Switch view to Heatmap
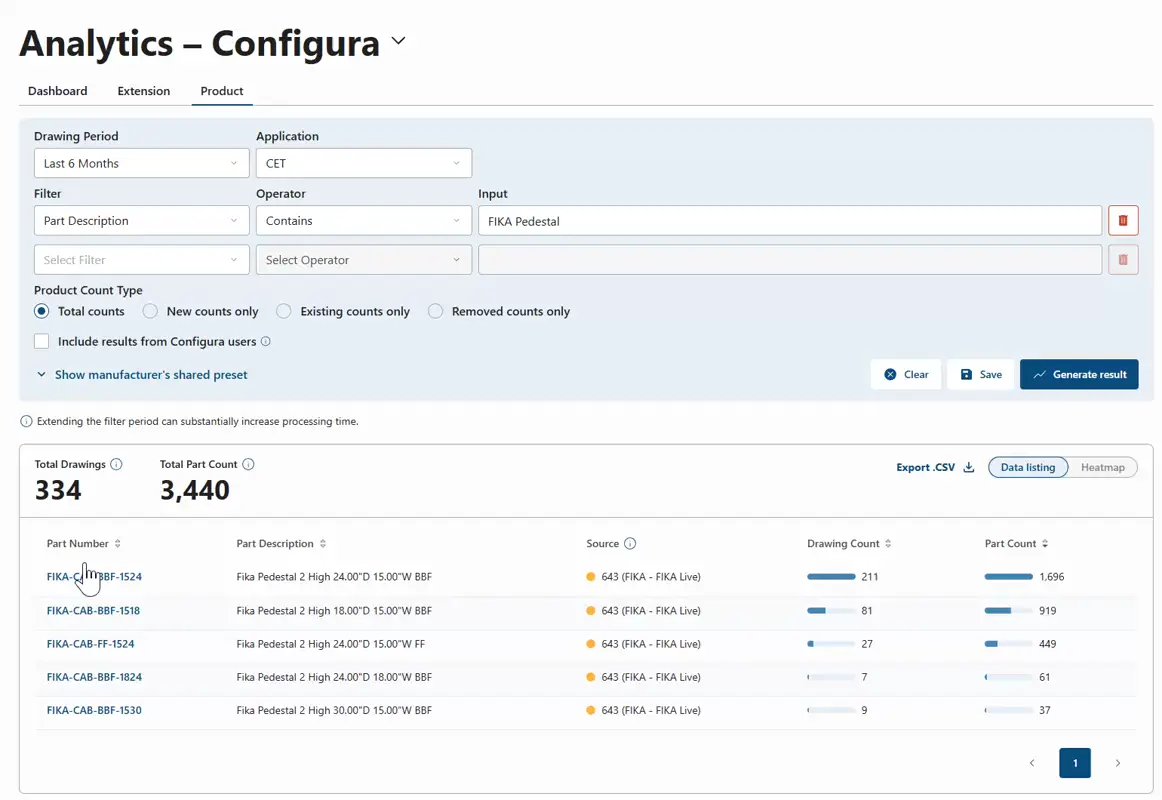 [1102, 467]
